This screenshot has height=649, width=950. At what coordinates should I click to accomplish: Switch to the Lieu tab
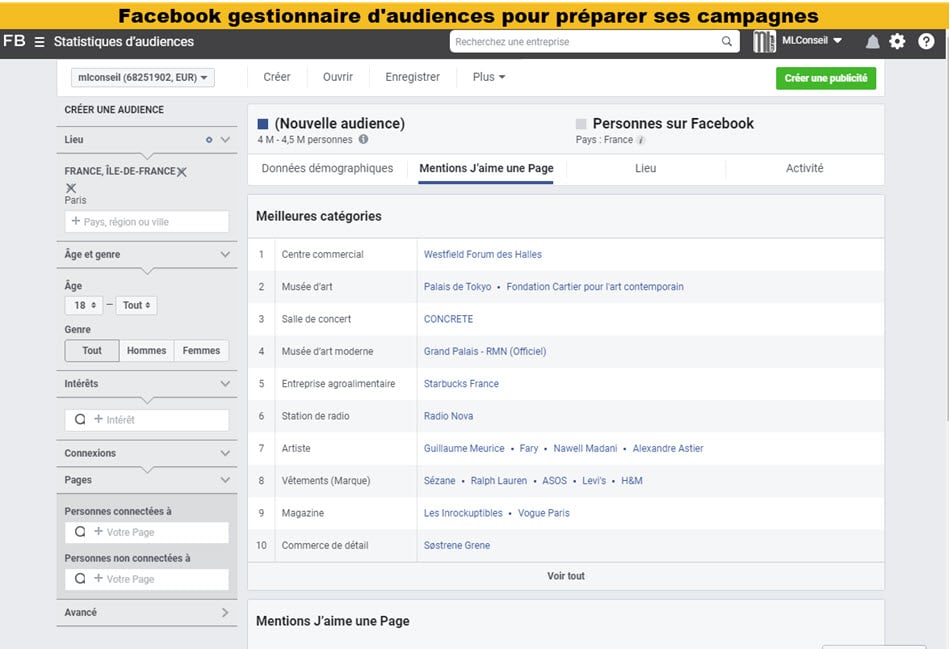coord(645,168)
